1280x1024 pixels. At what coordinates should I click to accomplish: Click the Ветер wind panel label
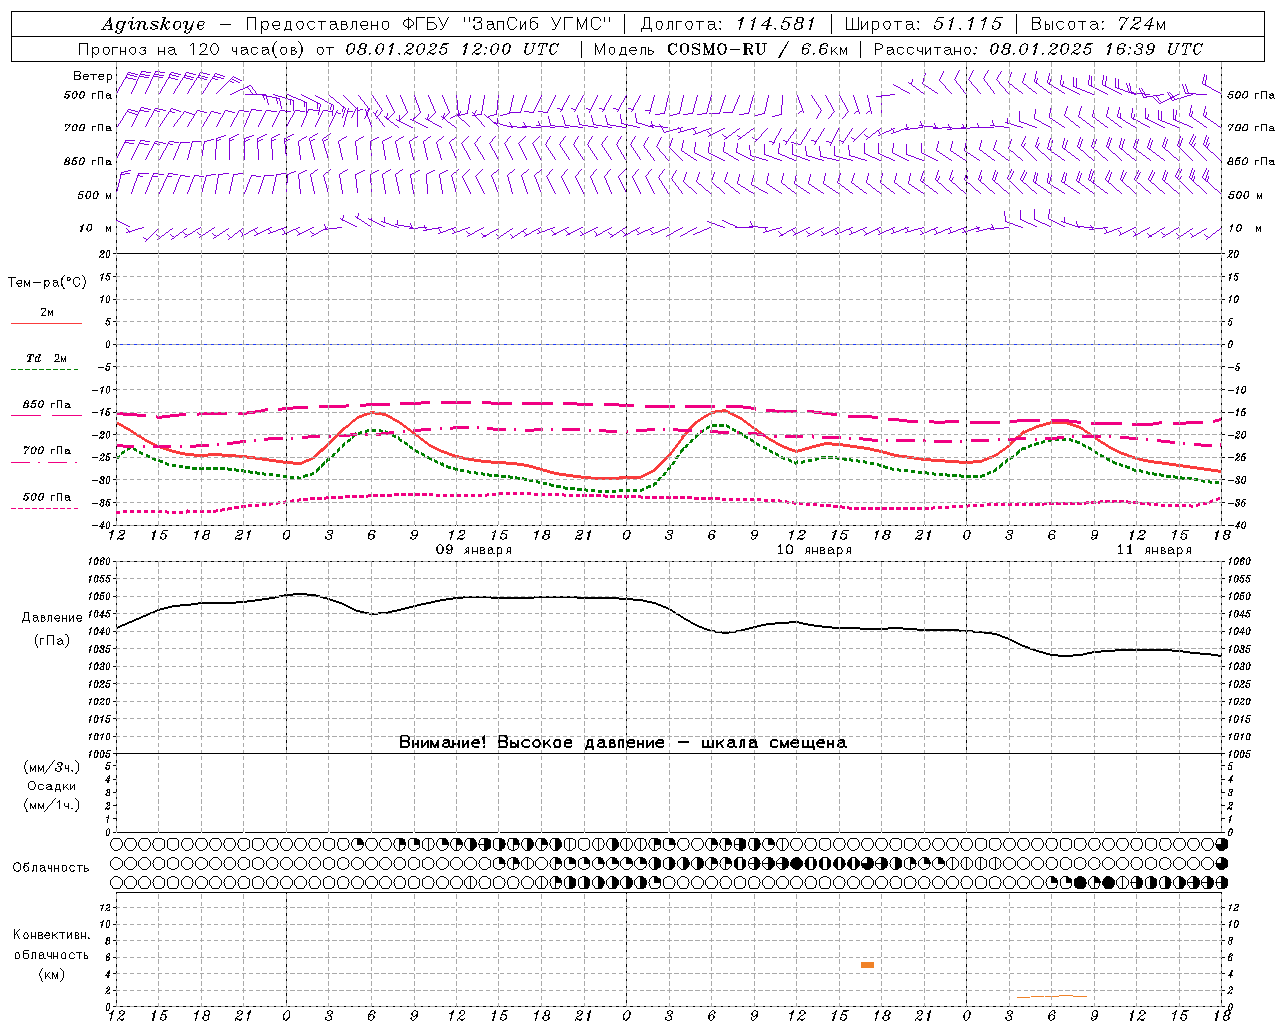[x=92, y=76]
